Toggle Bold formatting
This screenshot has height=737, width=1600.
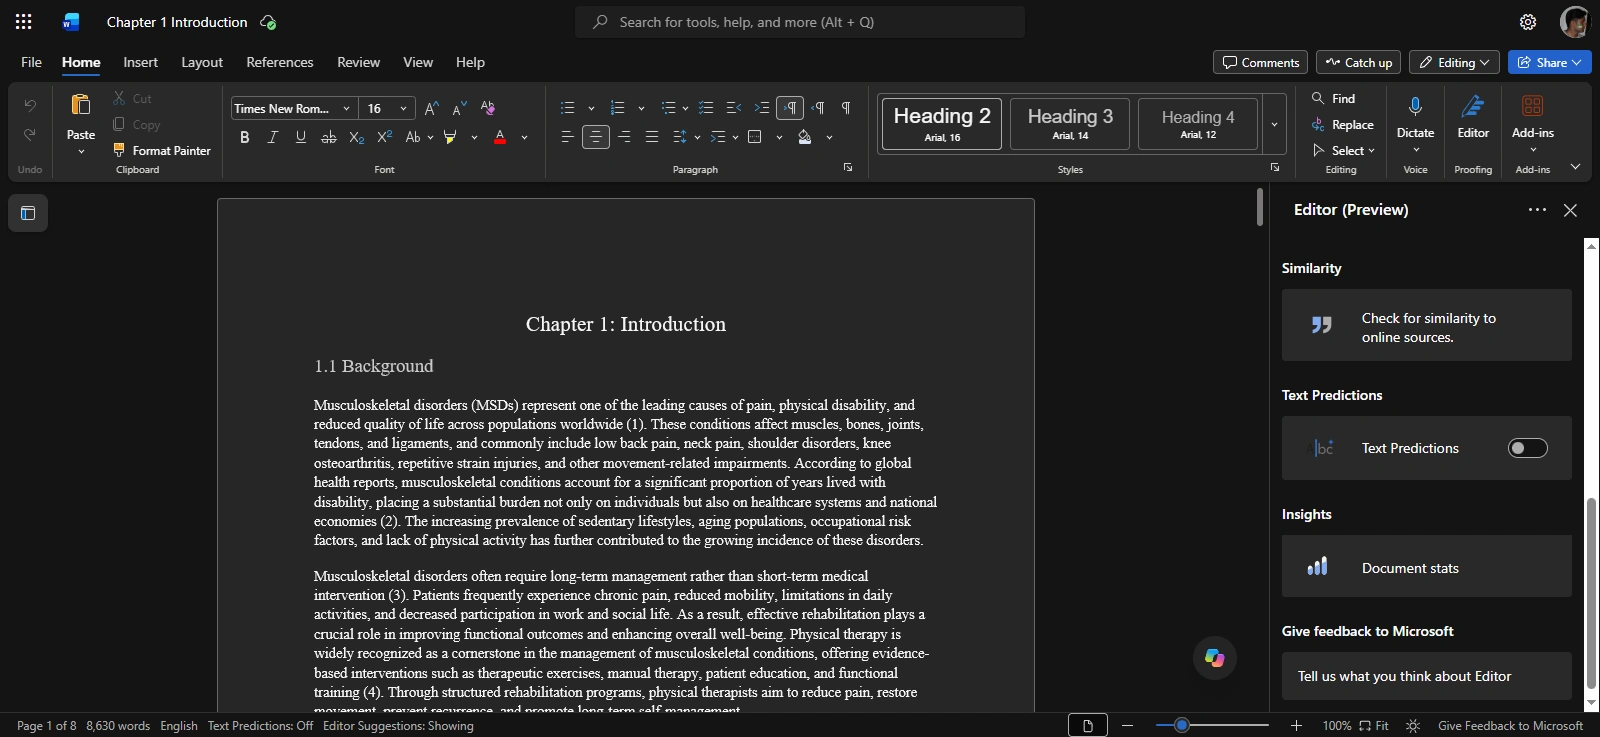[x=245, y=137]
